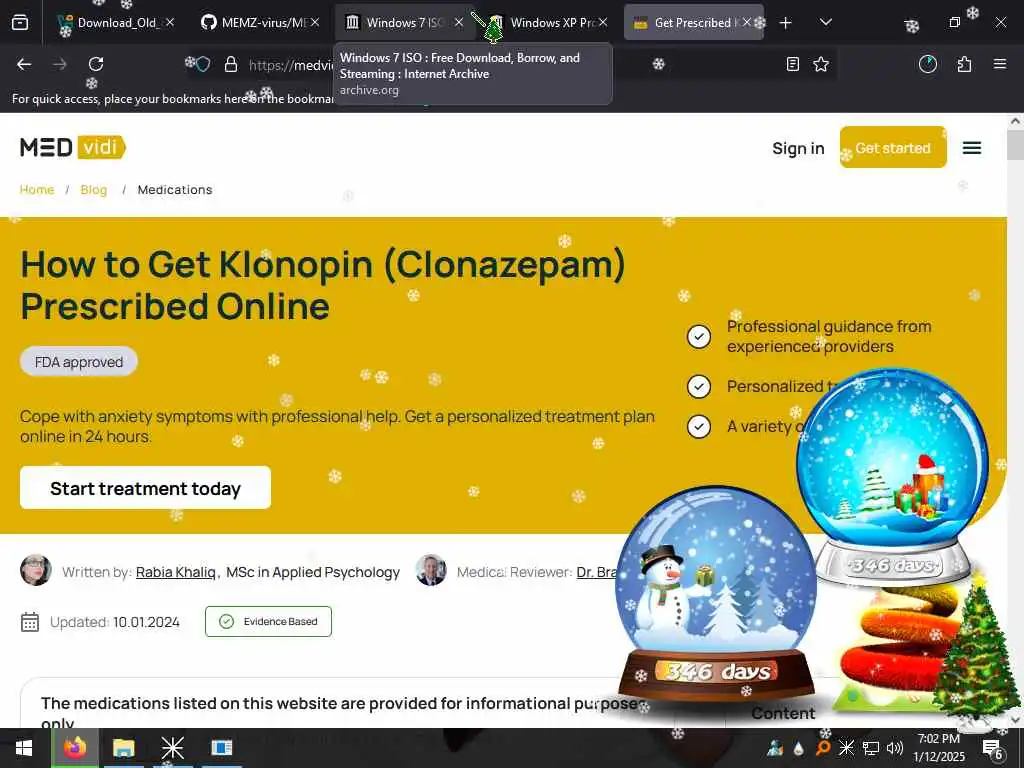
Task: Click the page vertical scrollbar thumb
Action: point(1015,145)
